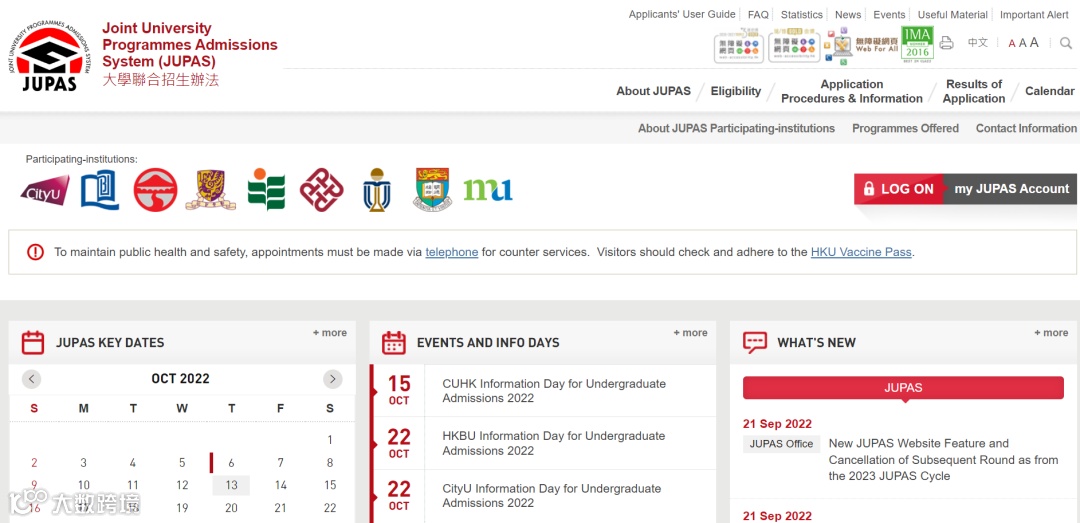
Task: Open the Statistics link
Action: (802, 14)
